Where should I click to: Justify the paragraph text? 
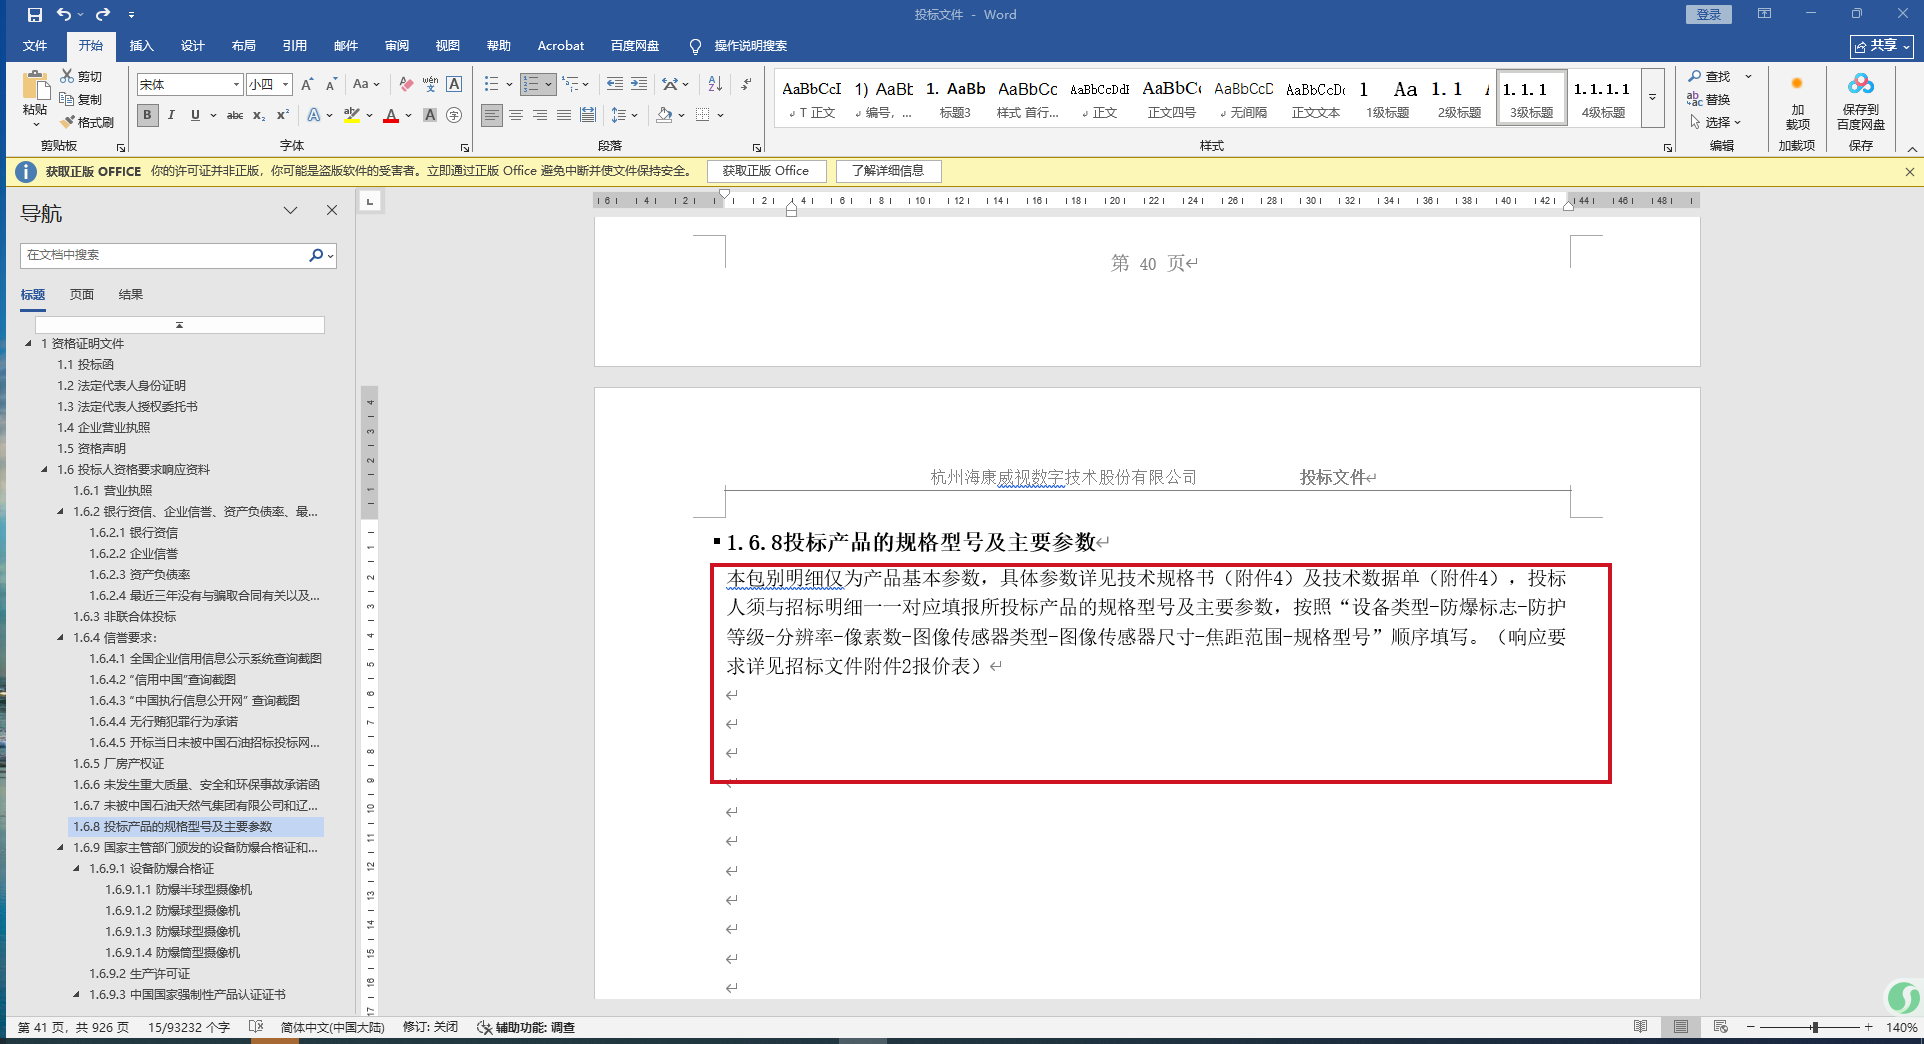564,115
